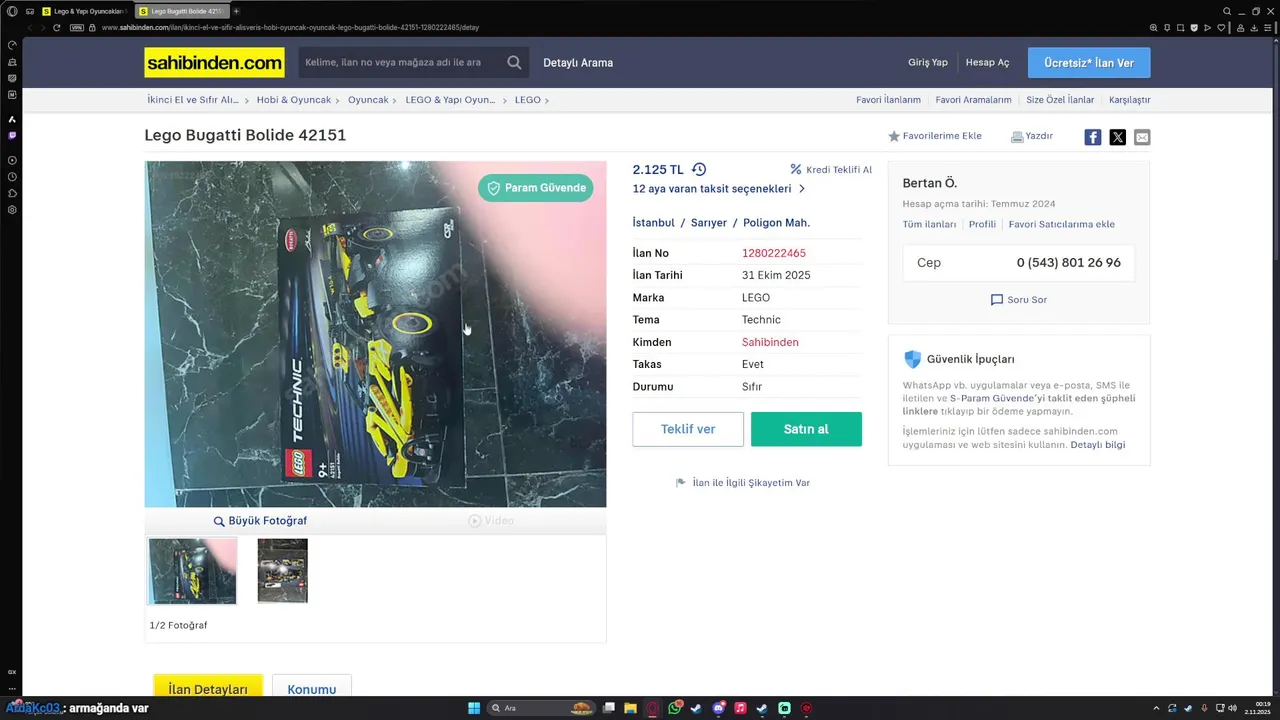The height and width of the screenshot is (720, 1280).
Task: Click Ücretsiz İlan Ver button
Action: click(1089, 63)
